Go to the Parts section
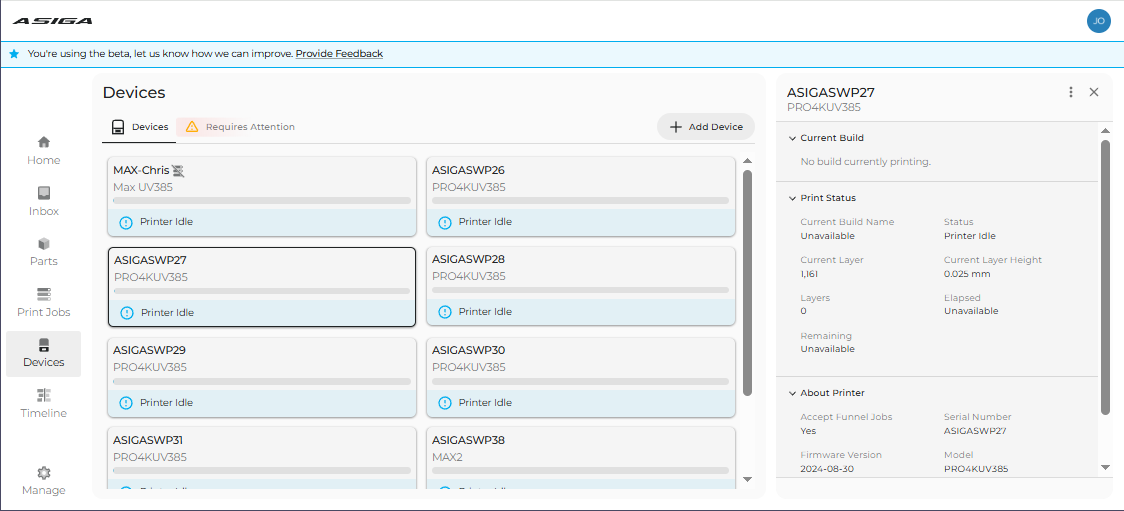Image resolution: width=1124 pixels, height=511 pixels. (x=44, y=252)
